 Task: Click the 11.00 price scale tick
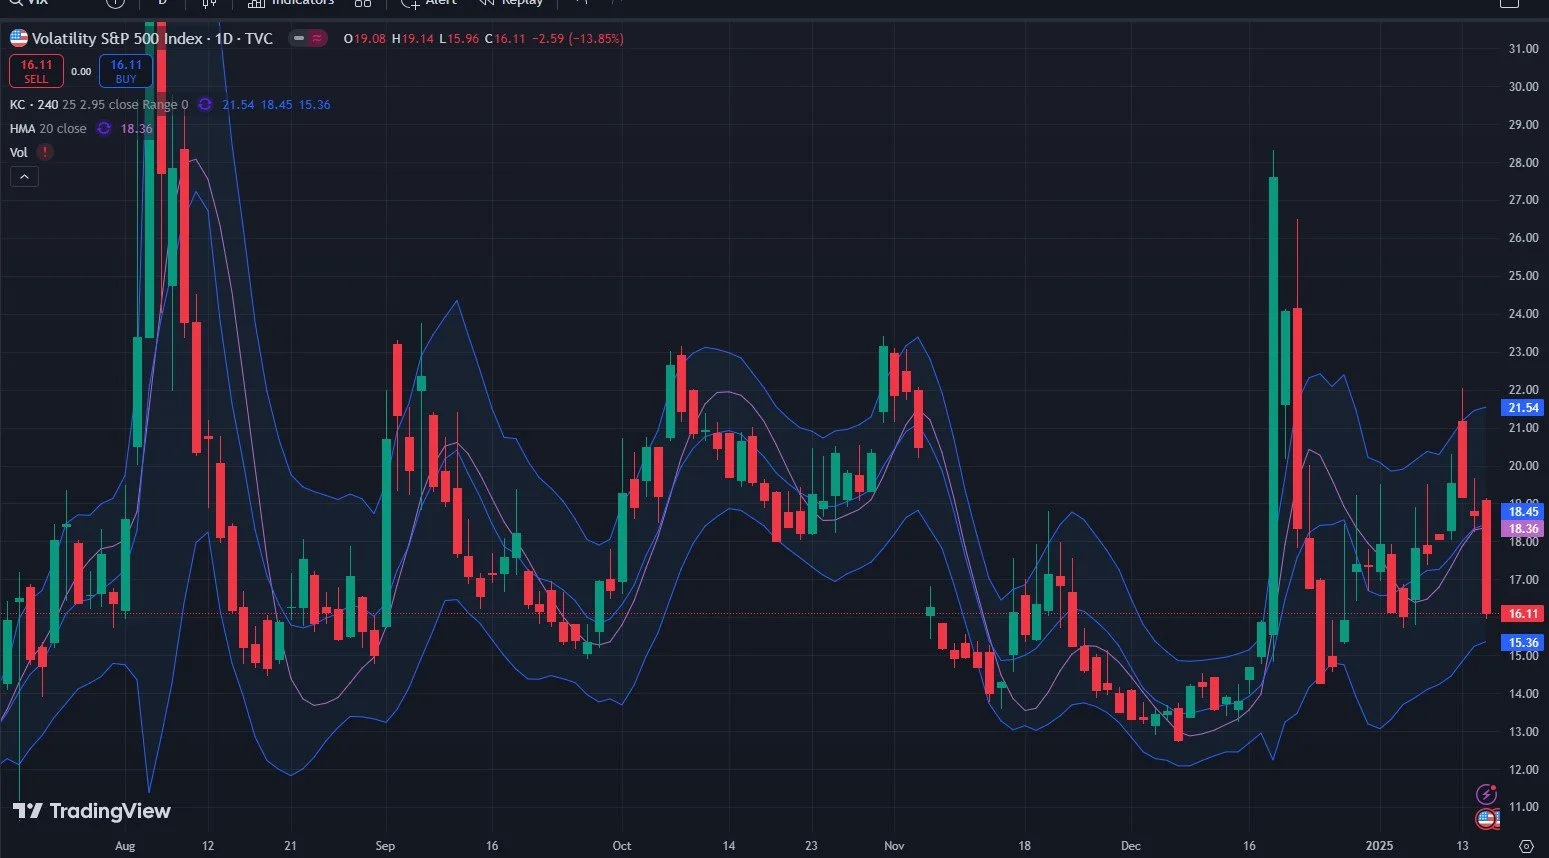(1523, 807)
